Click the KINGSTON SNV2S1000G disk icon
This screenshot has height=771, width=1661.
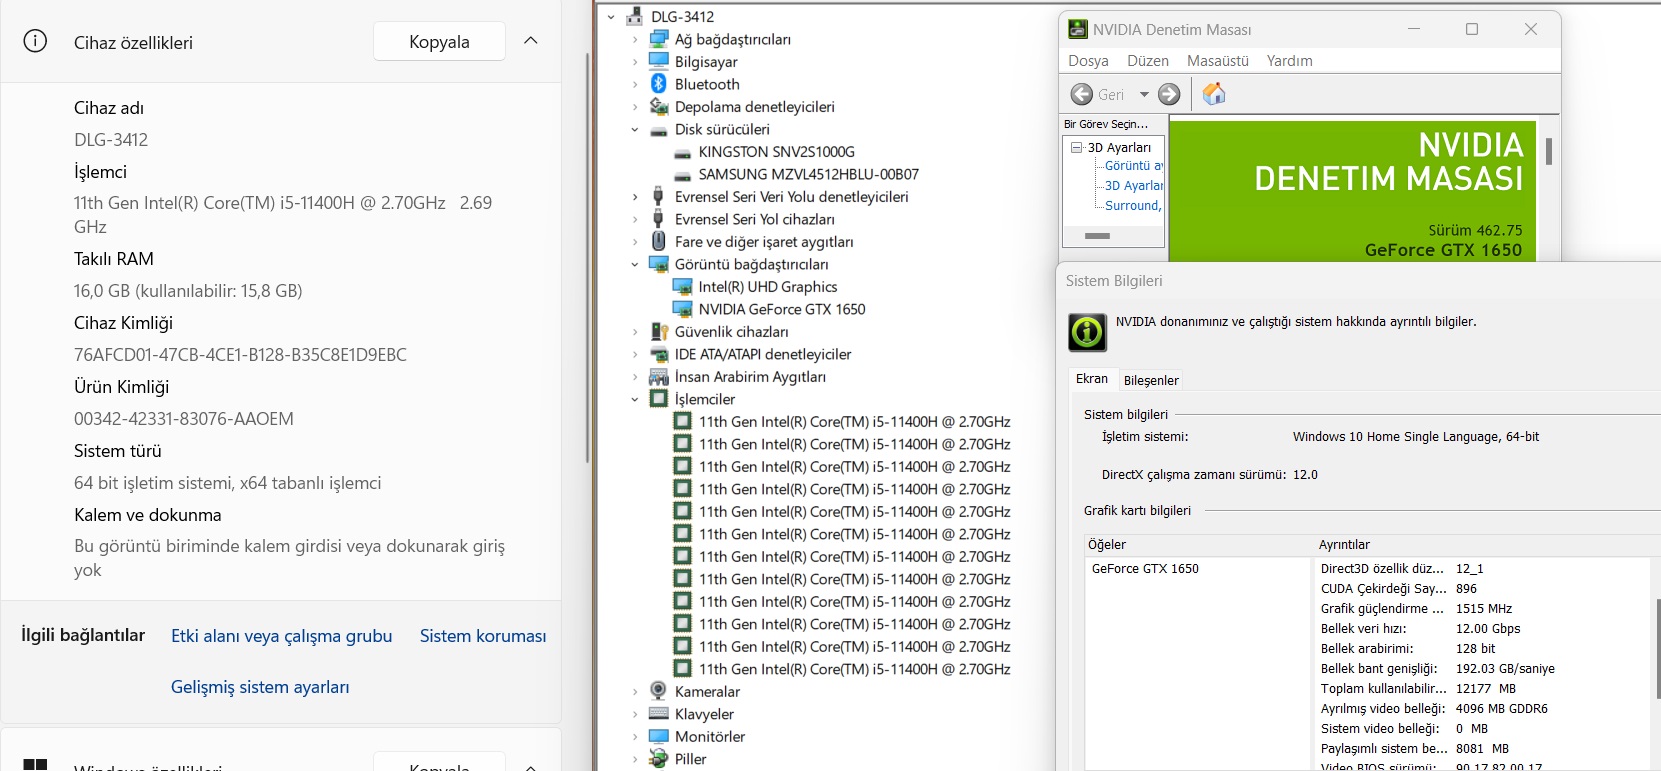pos(683,153)
